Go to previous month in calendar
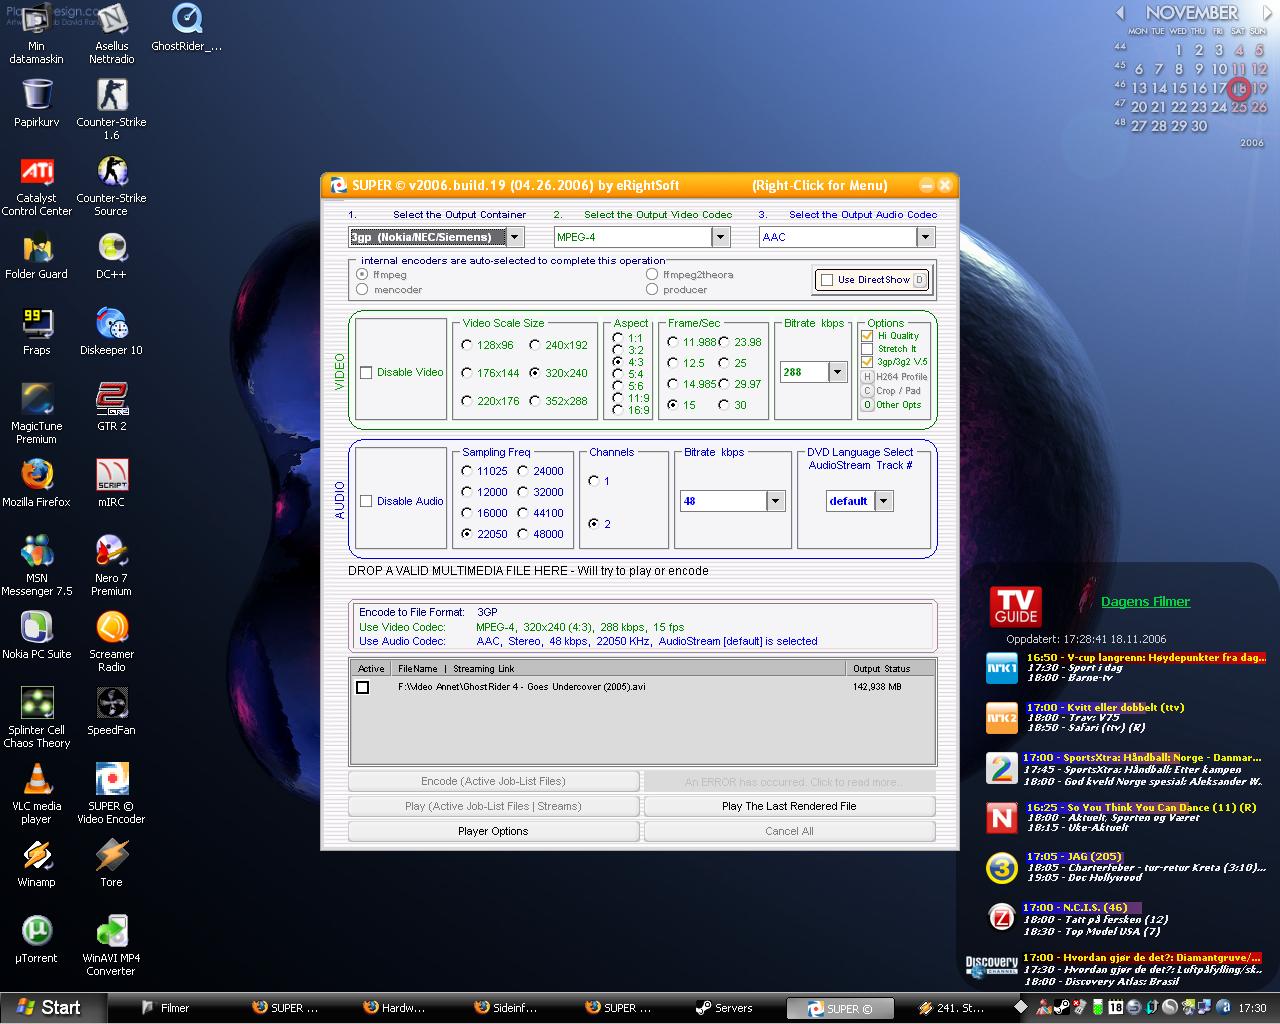Screen dimensions: 1280x1024 pyautogui.click(x=1120, y=12)
